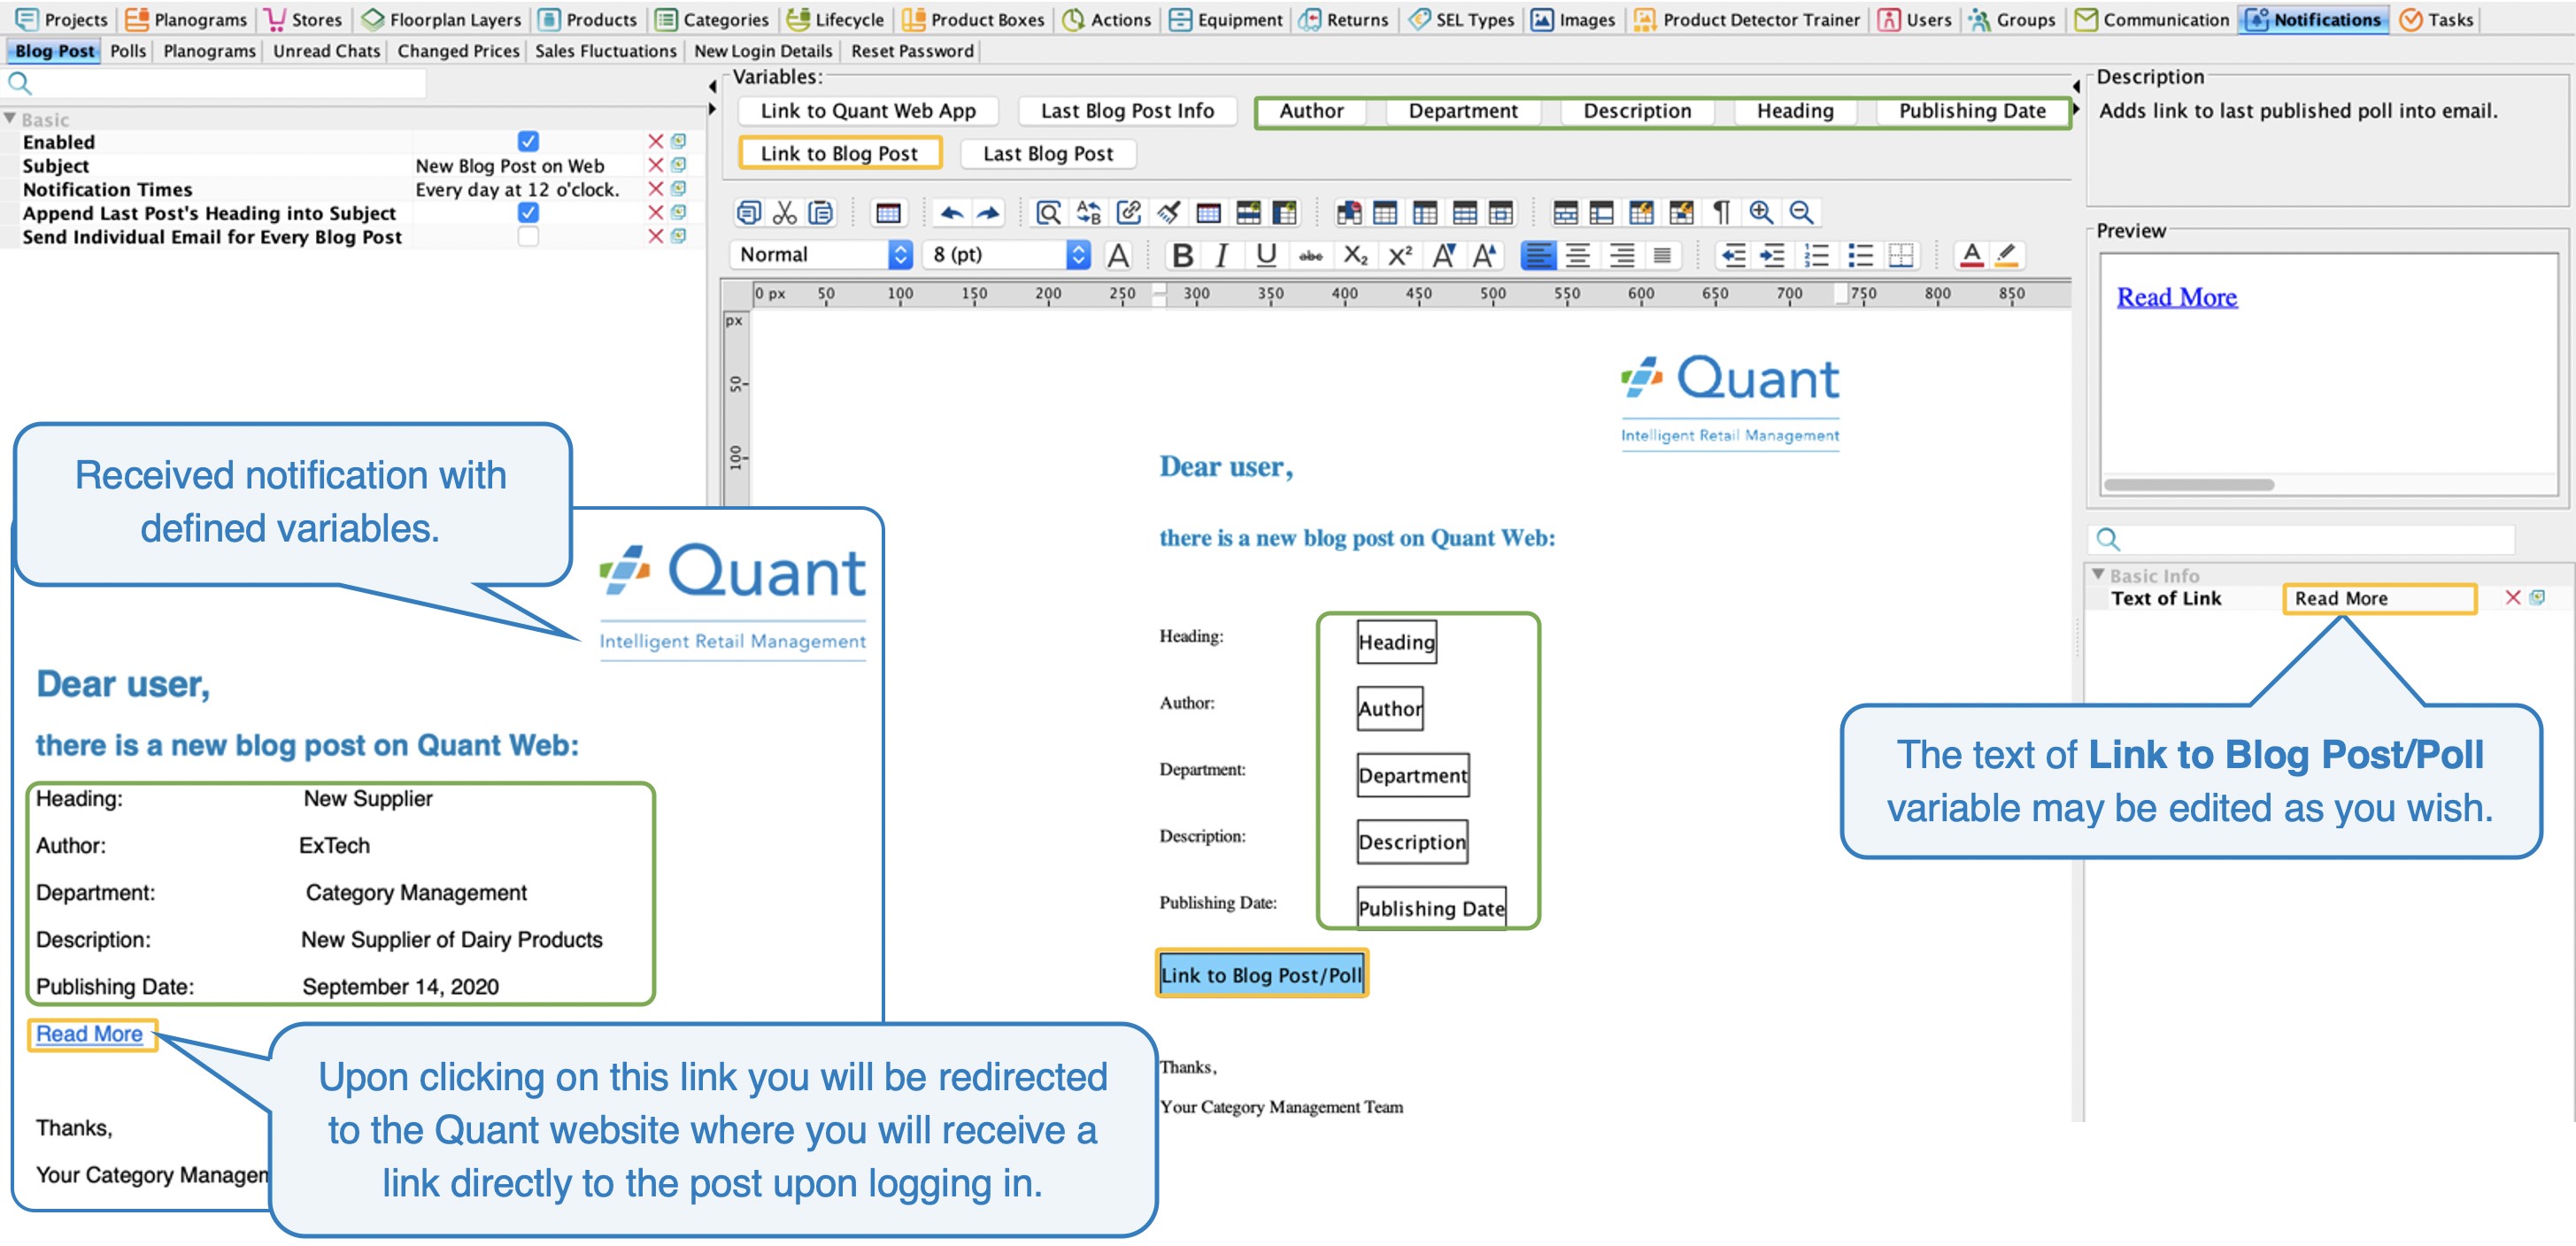The height and width of the screenshot is (1246, 2576).
Task: Select the Cut scissors icon
Action: coord(785,212)
